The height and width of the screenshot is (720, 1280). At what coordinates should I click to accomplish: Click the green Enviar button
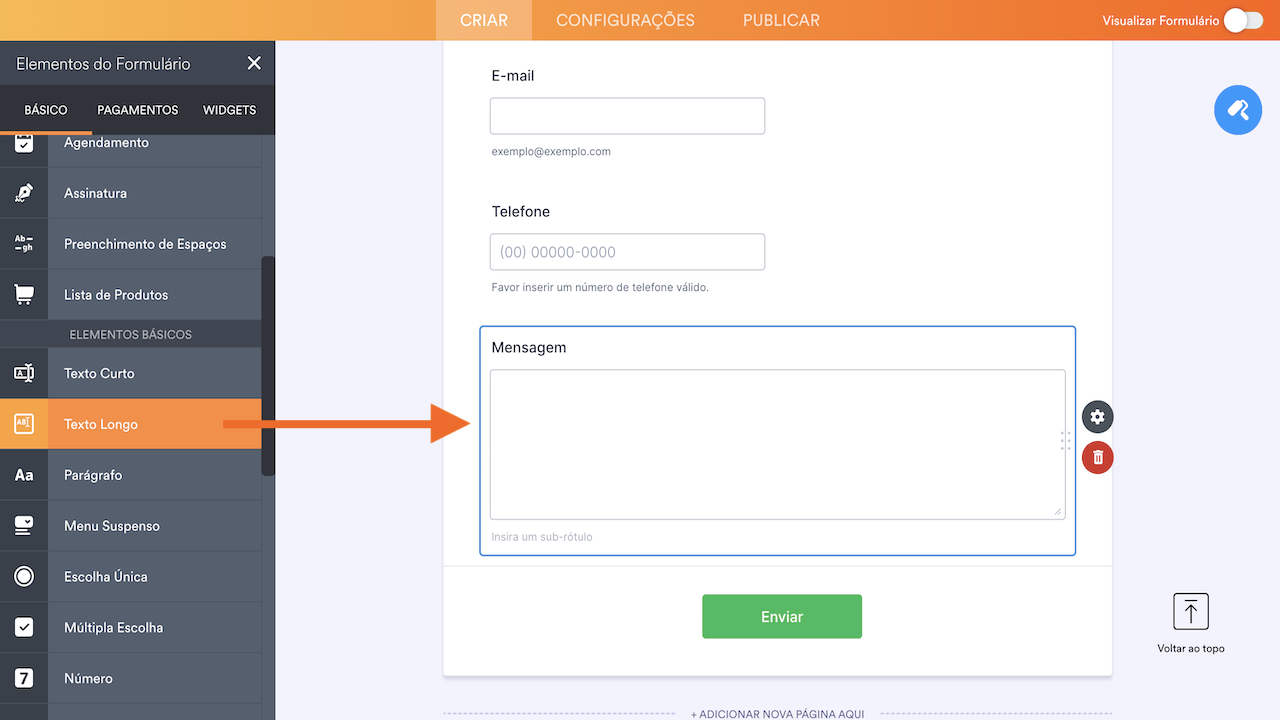tap(782, 616)
